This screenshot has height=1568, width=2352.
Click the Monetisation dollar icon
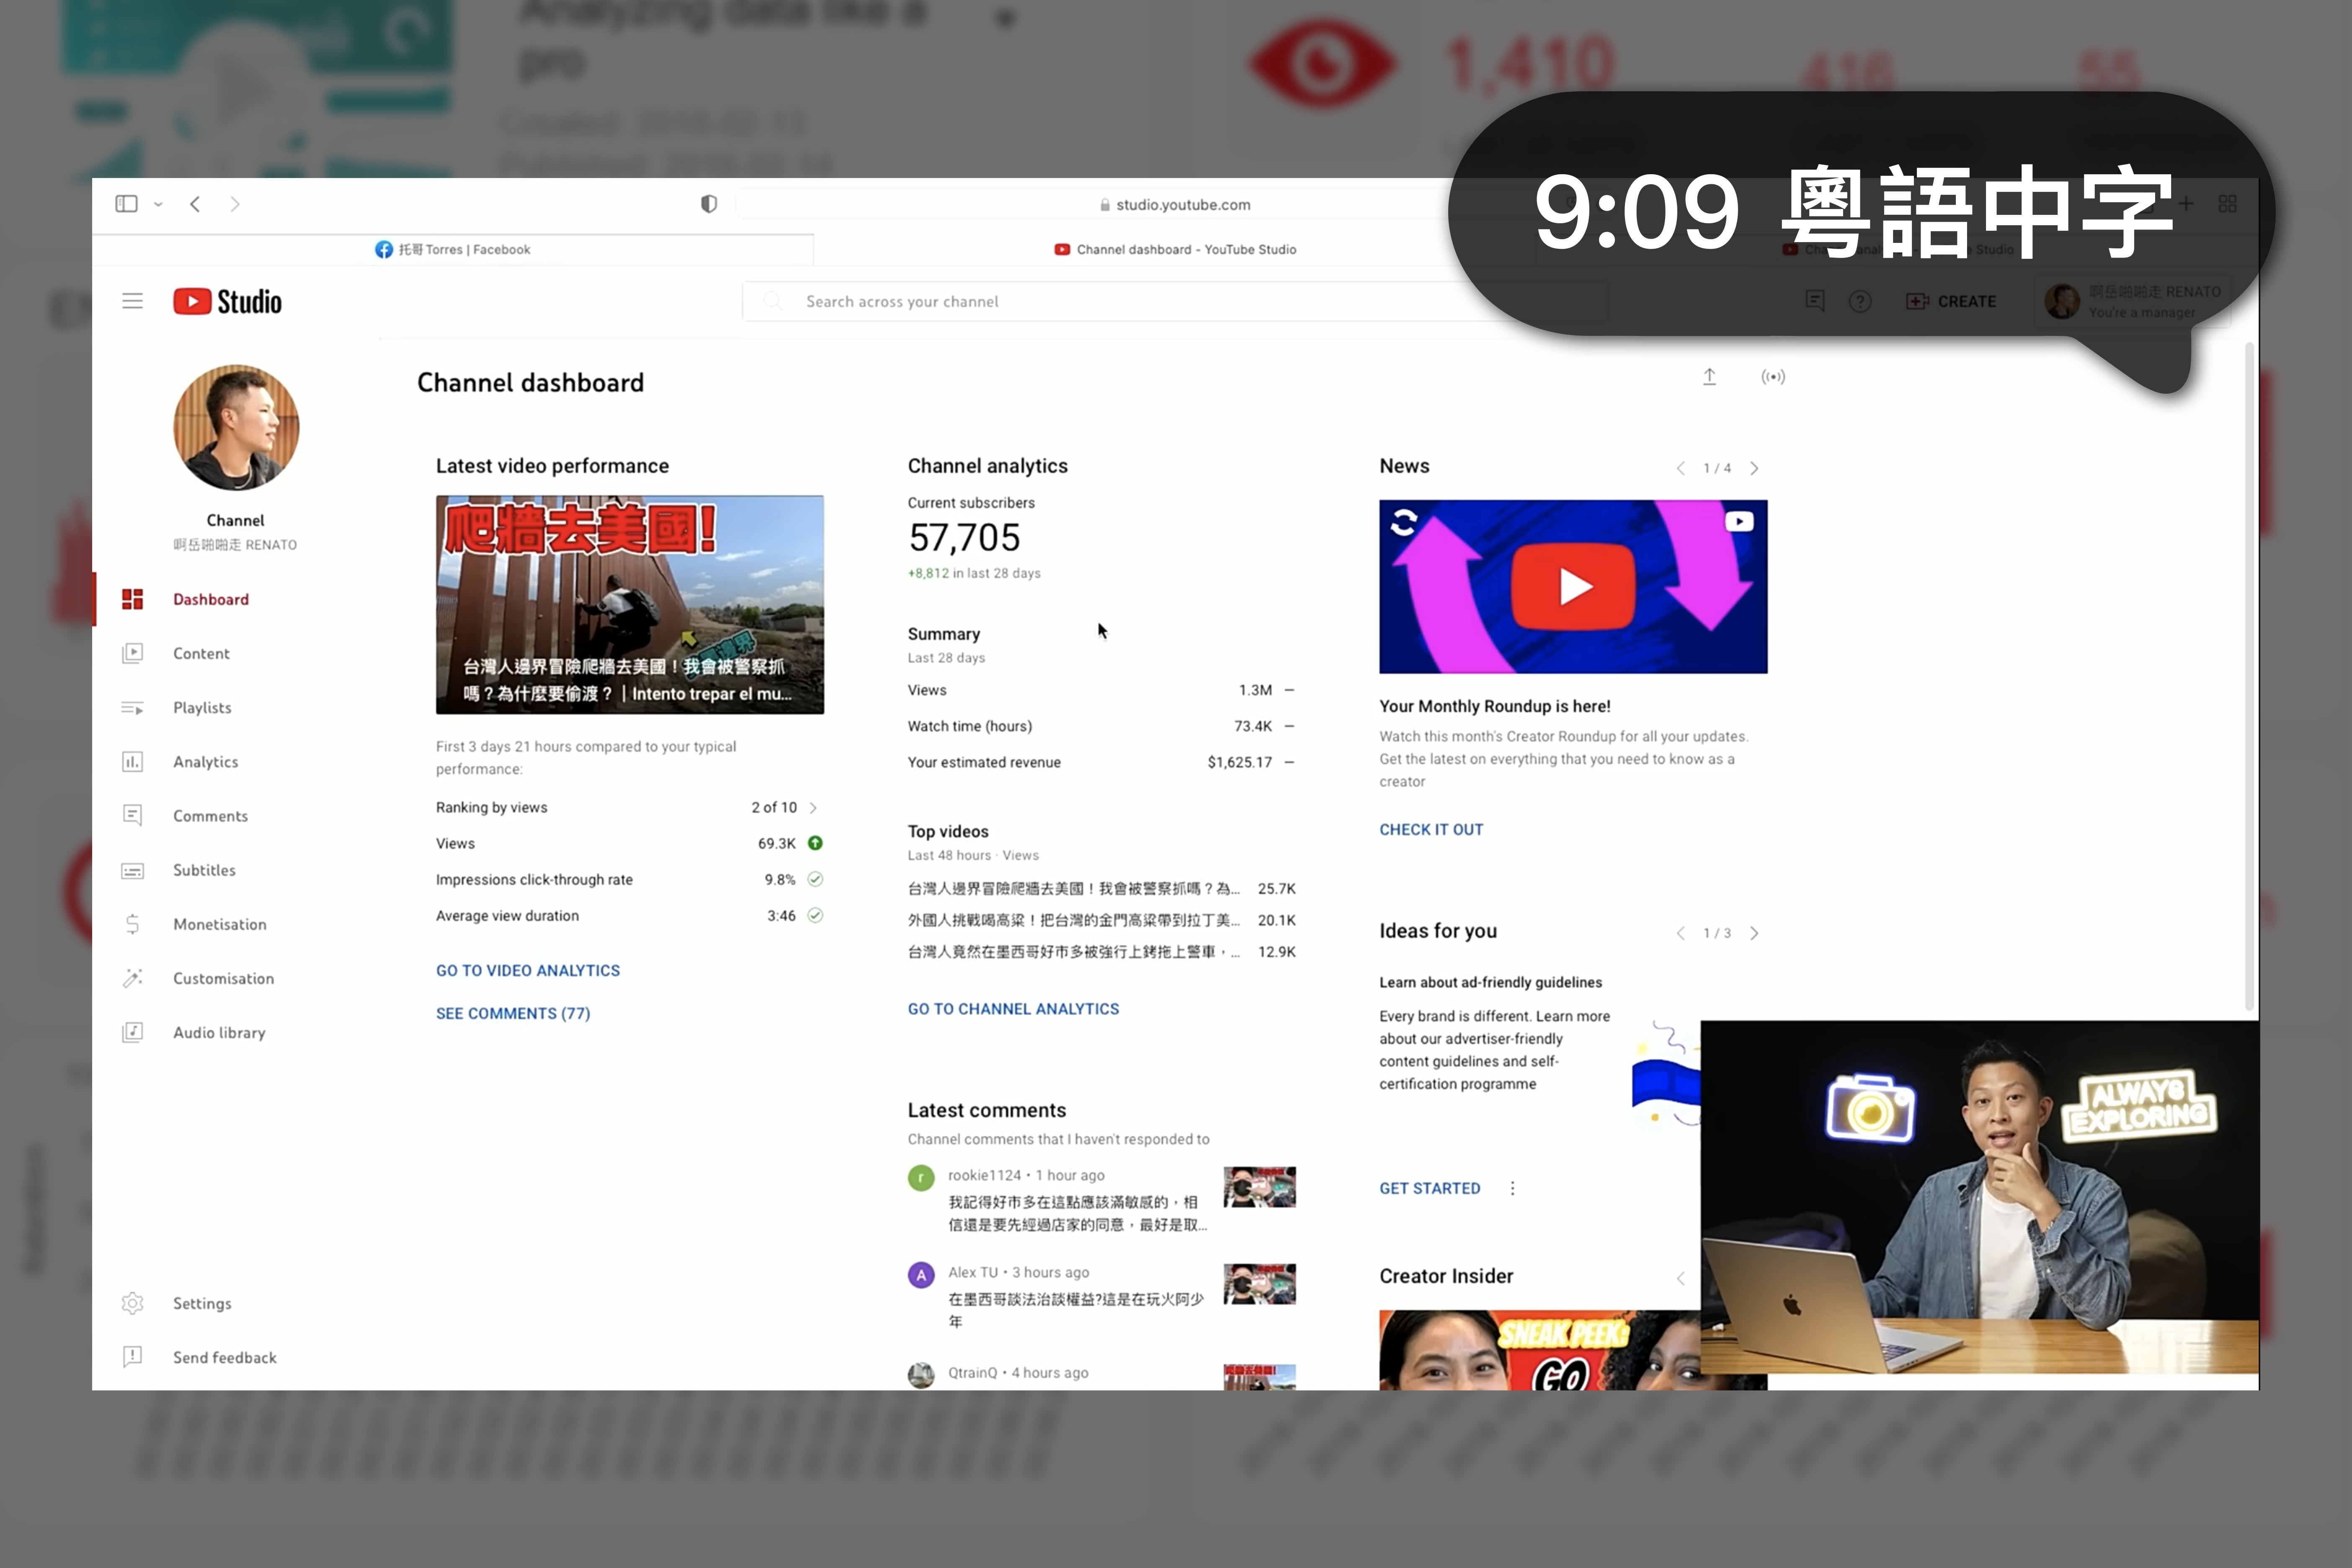click(x=132, y=924)
